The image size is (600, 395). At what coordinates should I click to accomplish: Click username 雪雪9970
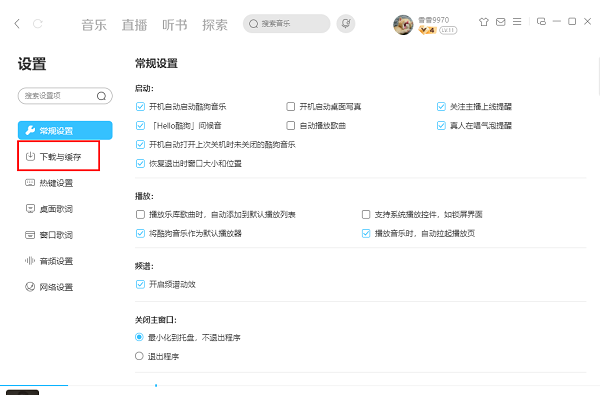click(x=434, y=20)
